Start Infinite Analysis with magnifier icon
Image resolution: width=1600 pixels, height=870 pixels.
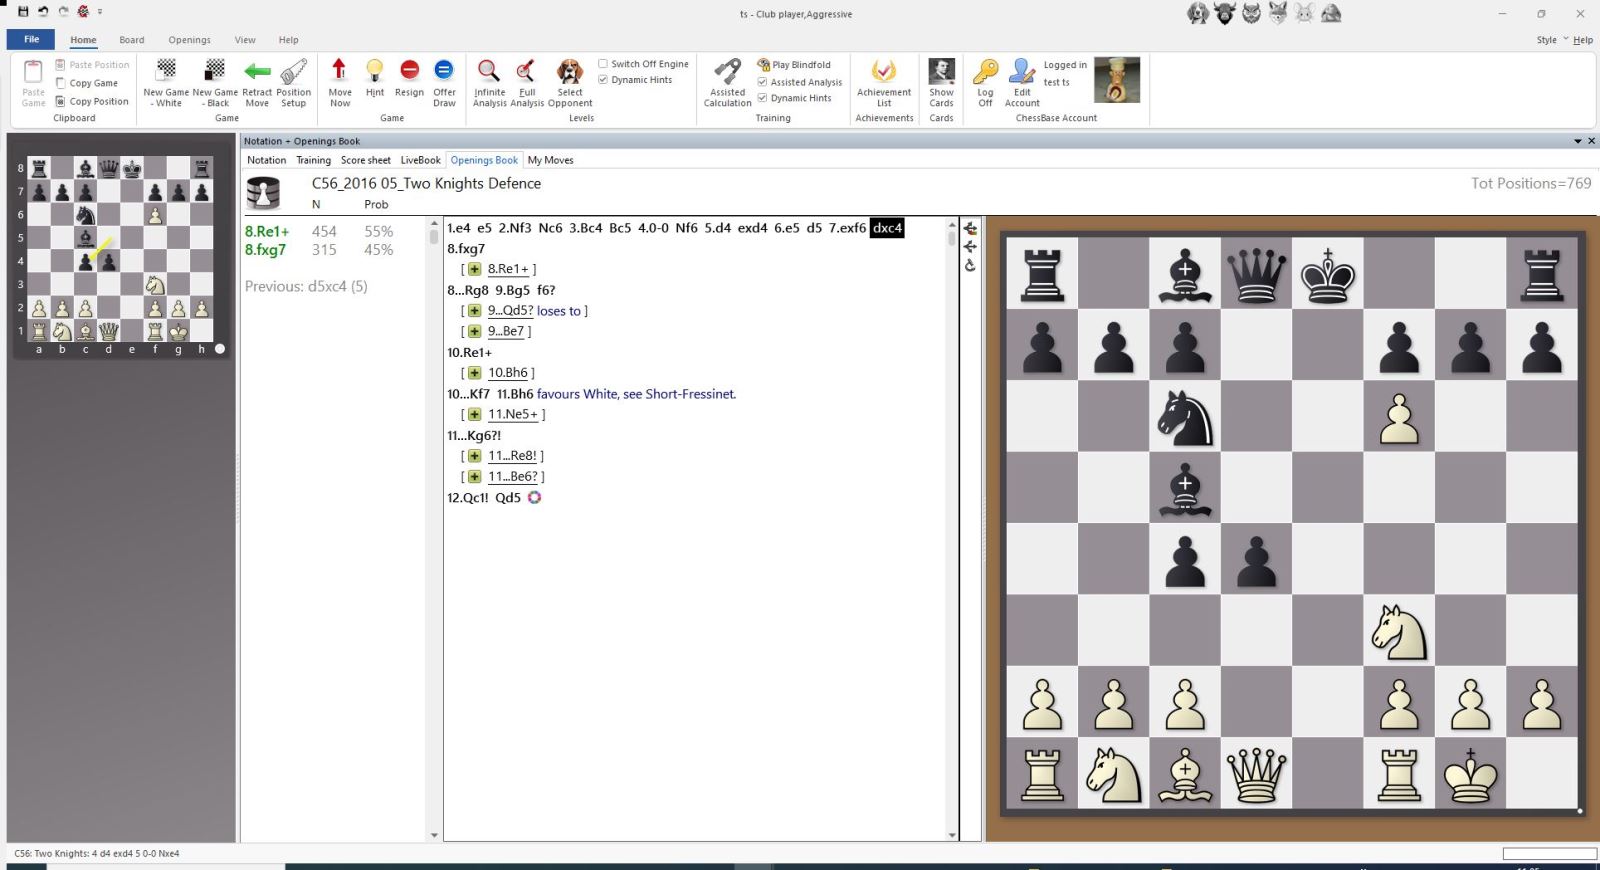click(x=489, y=72)
